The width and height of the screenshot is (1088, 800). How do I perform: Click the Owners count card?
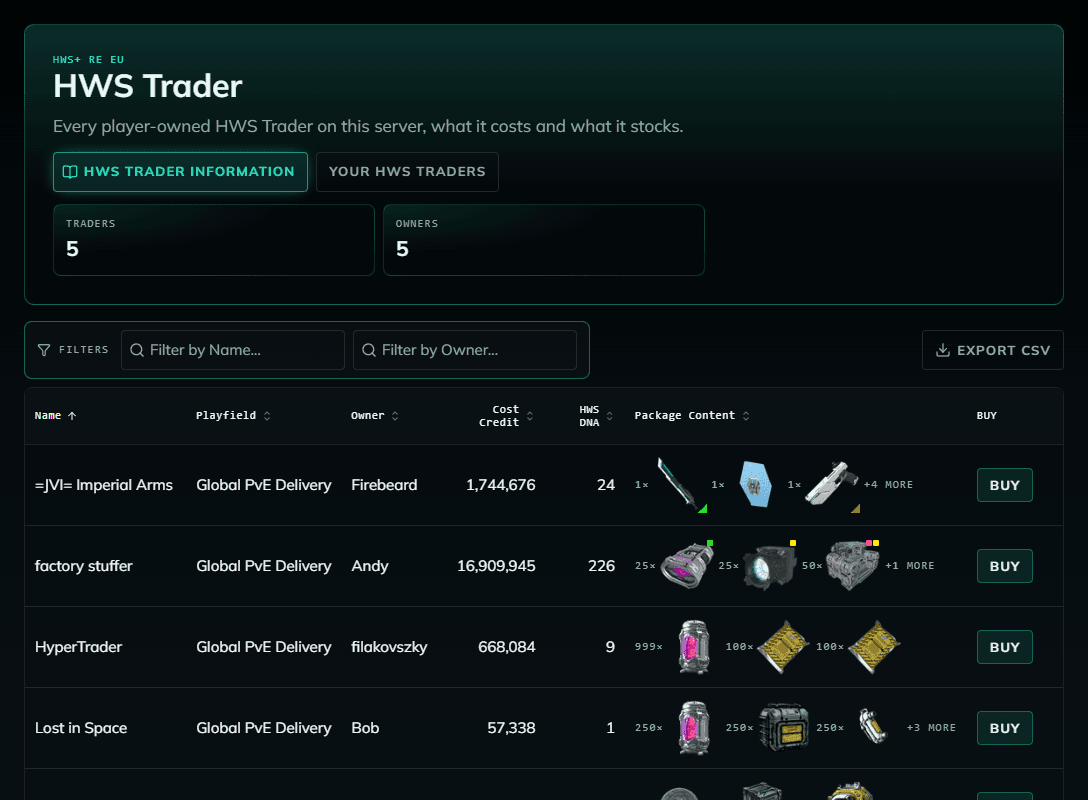click(544, 240)
